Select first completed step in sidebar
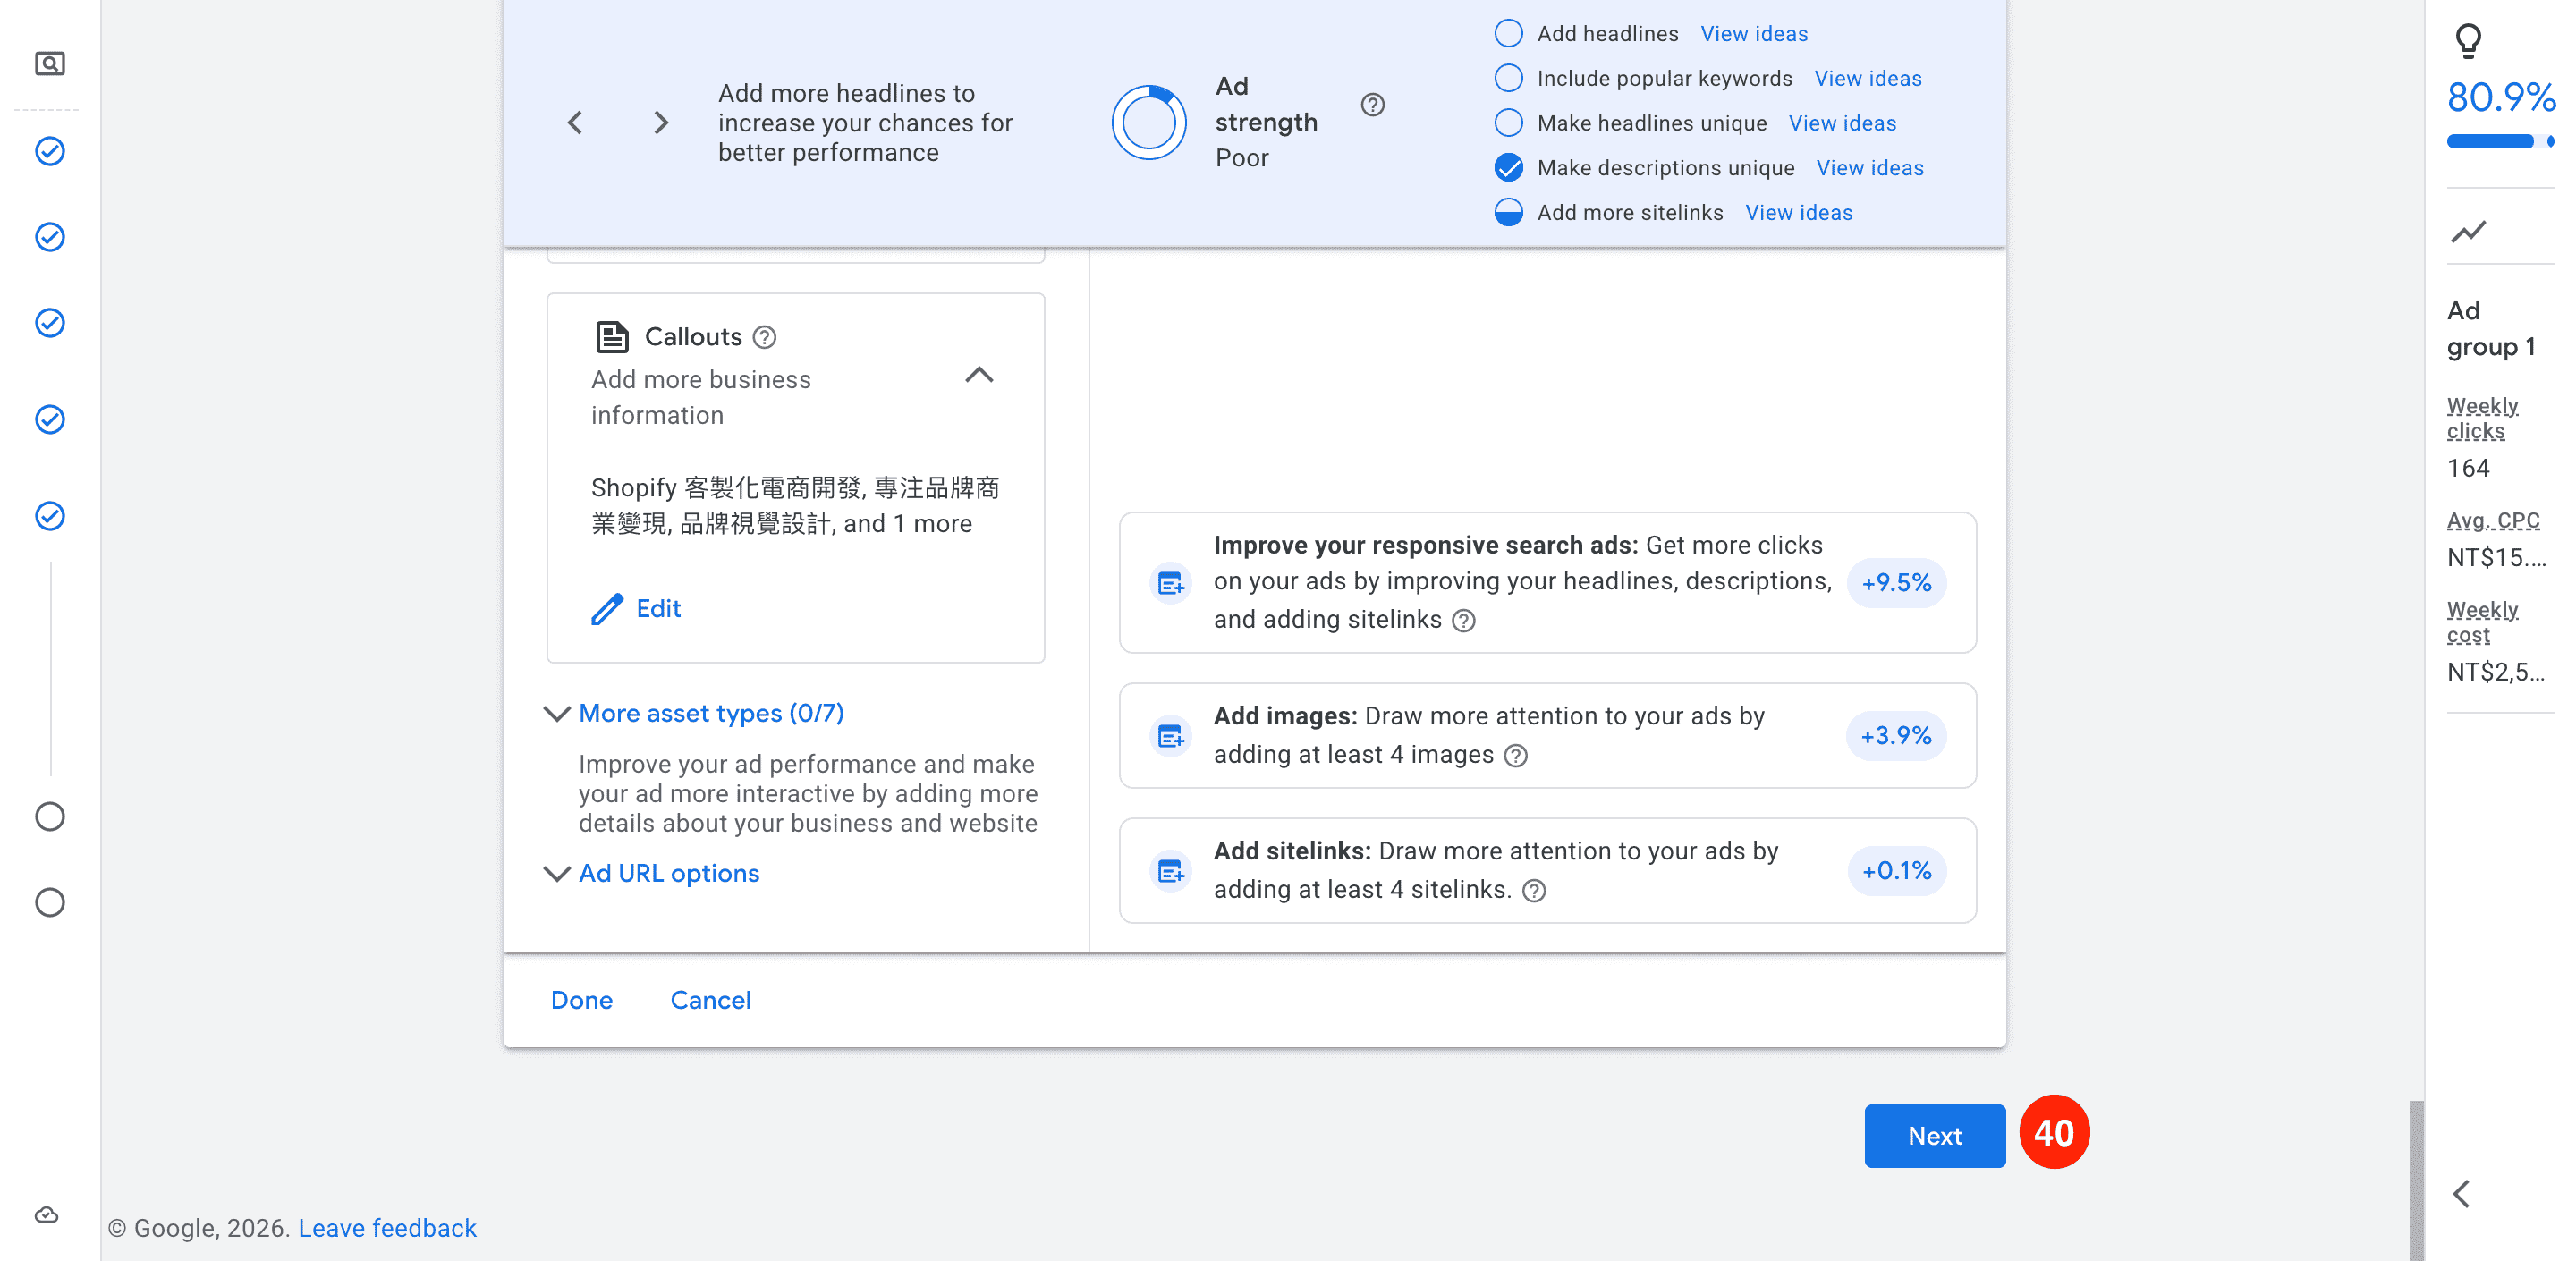This screenshot has height=1261, width=2576. (50, 151)
